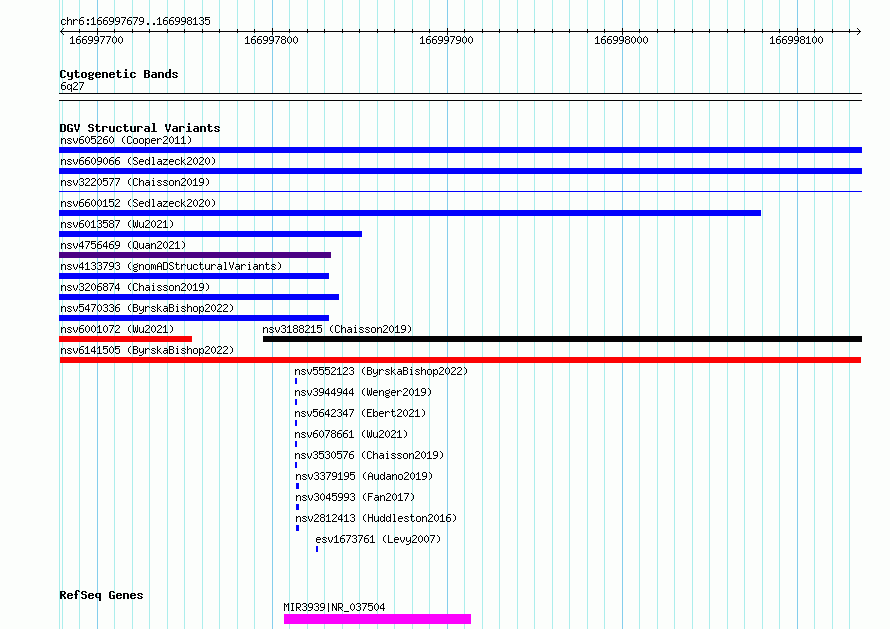This screenshot has height=629, width=890.
Task: Select the nsv3206874 blue variant bar
Action: click(x=199, y=297)
